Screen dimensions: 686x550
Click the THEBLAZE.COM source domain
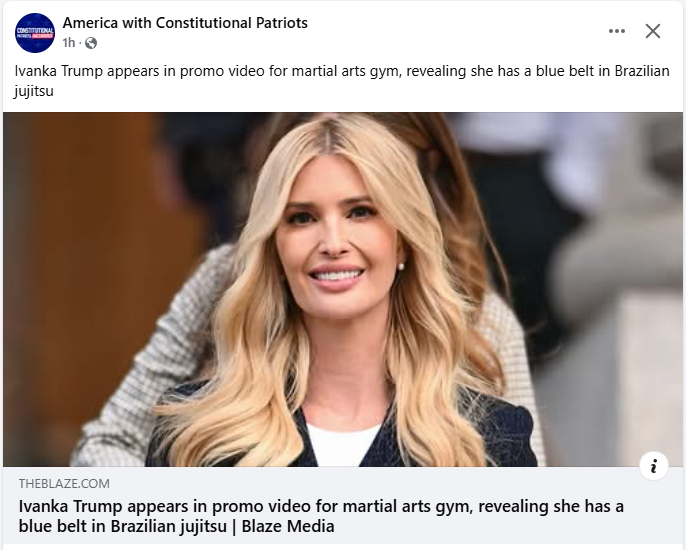(x=64, y=483)
